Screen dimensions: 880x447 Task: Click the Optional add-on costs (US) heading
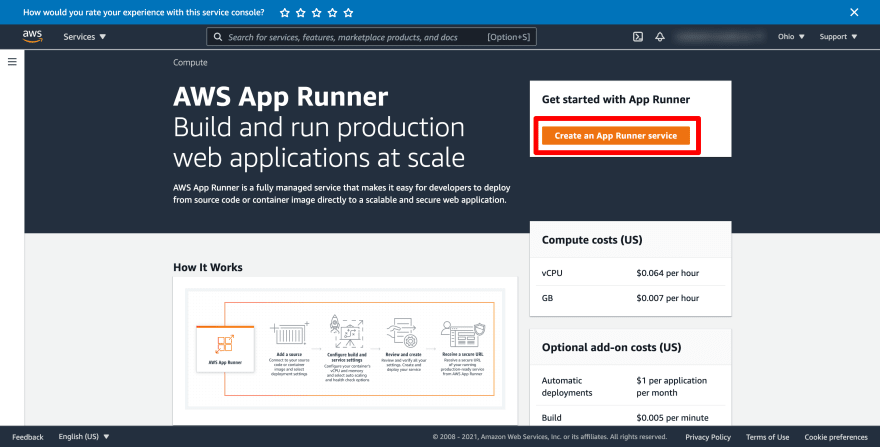(611, 347)
